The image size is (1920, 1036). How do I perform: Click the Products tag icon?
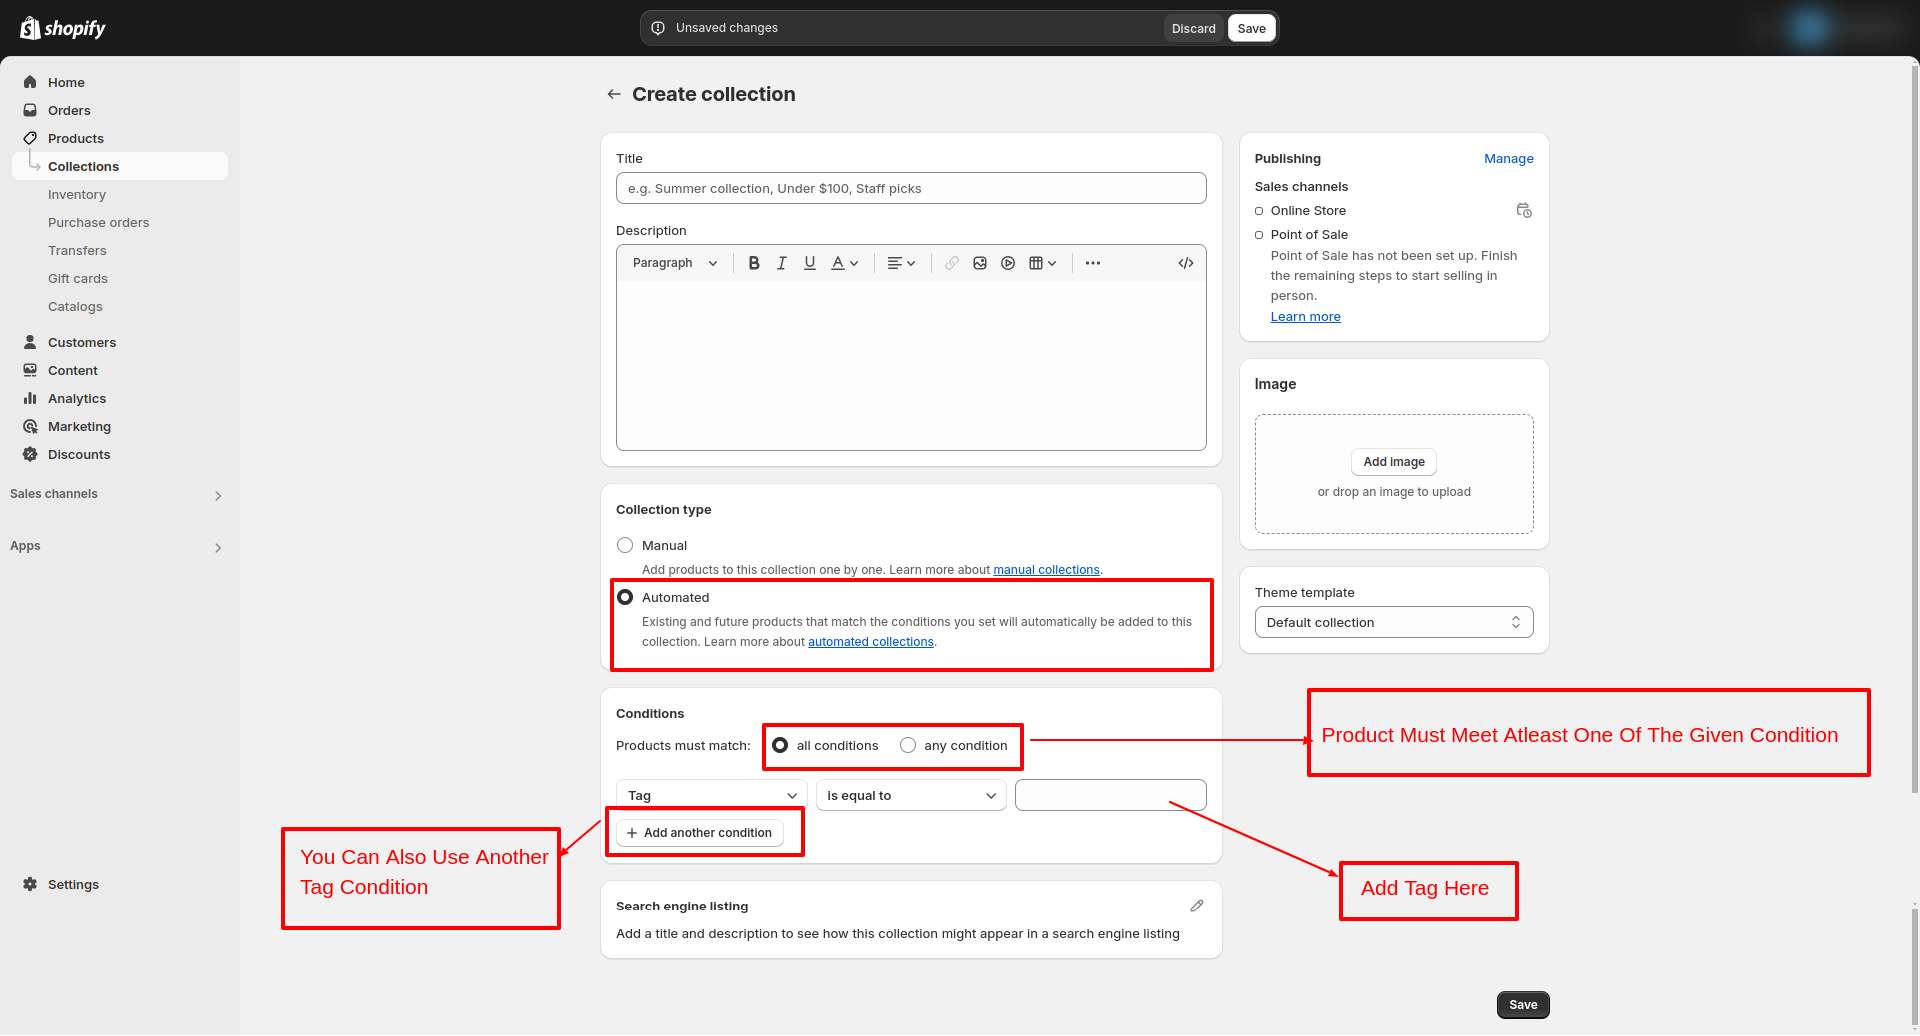tap(30, 138)
